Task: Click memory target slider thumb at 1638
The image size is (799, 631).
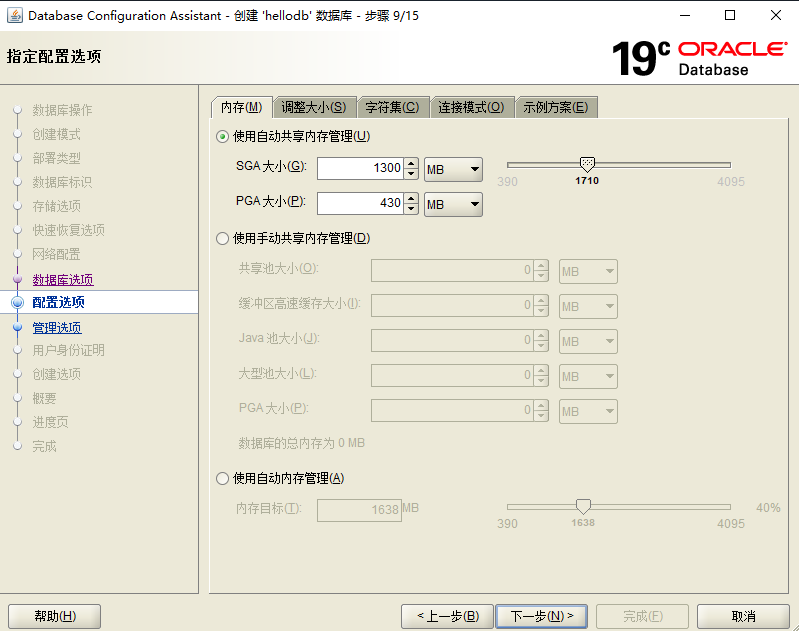Action: [583, 506]
